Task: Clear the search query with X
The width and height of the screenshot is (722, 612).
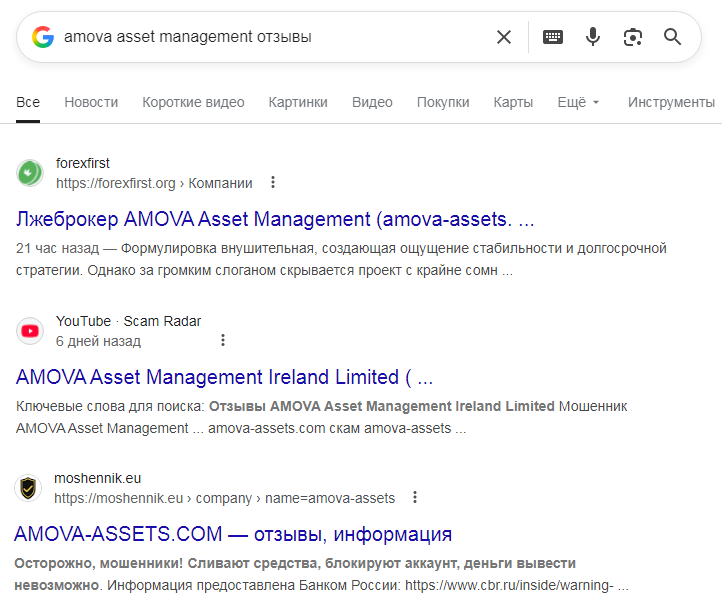Action: (504, 37)
